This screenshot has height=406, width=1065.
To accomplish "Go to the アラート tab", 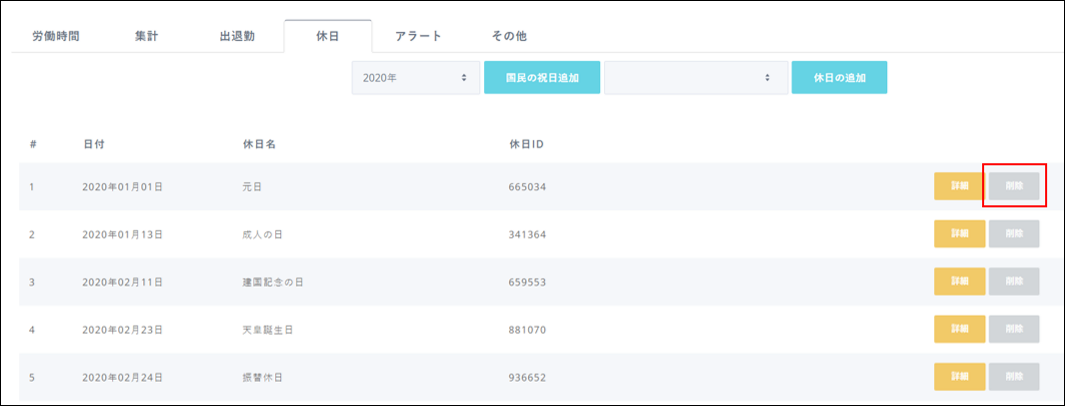I will pos(418,36).
